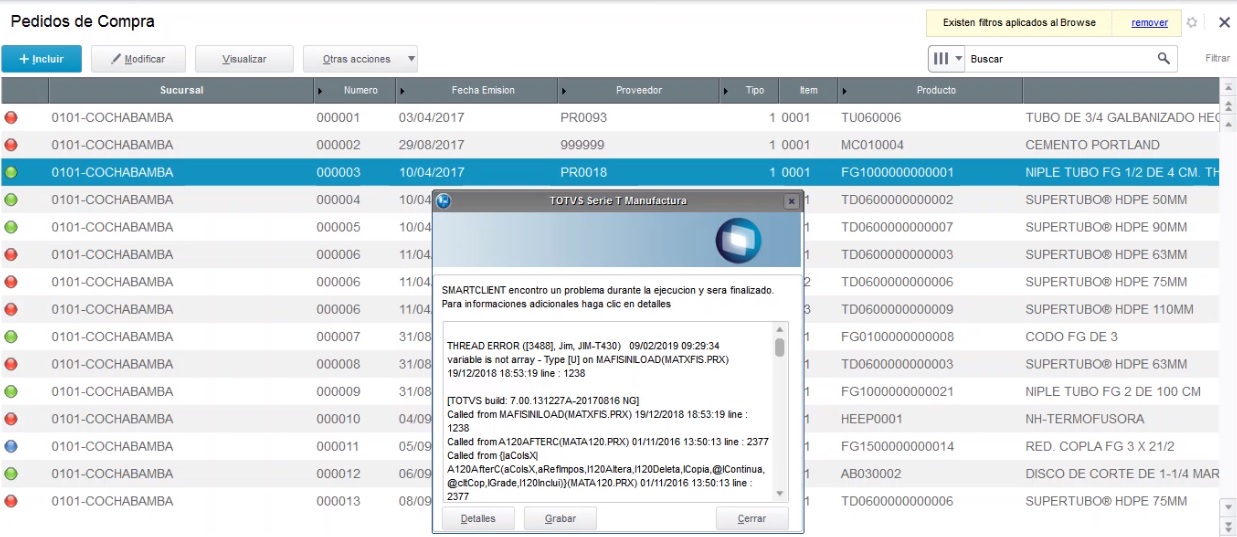Click the TOTVS dialog title bar icon
1237x537 pixels.
444,201
